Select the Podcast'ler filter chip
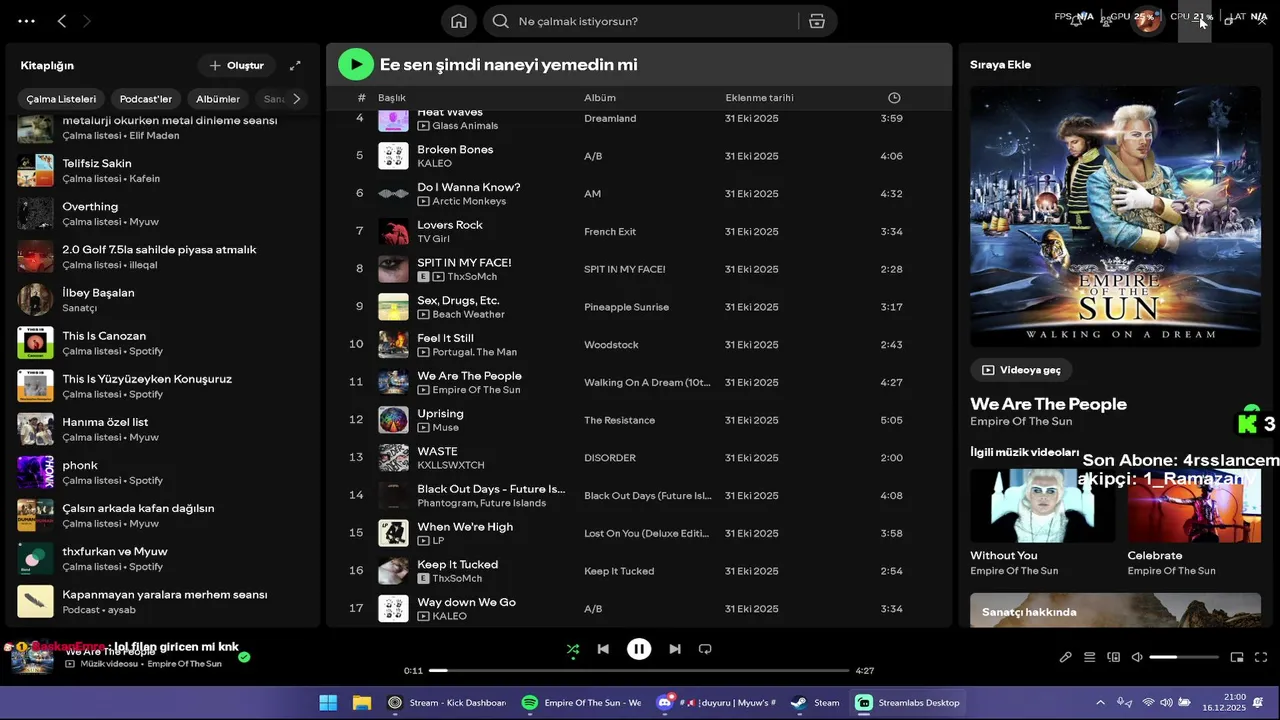 146,99
